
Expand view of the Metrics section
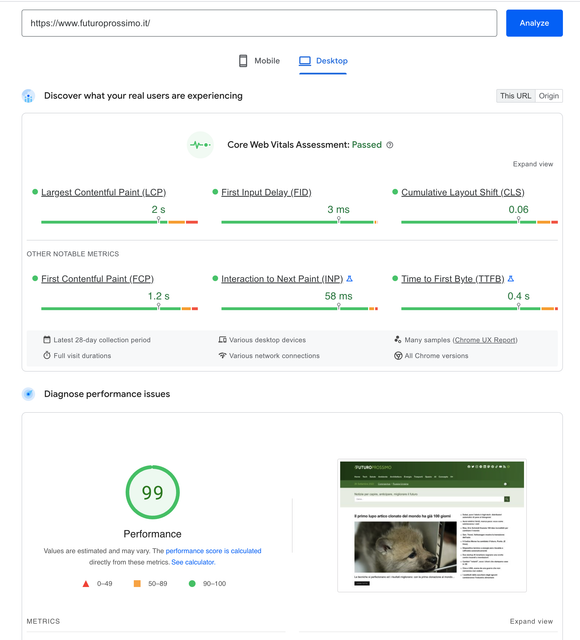(x=531, y=621)
